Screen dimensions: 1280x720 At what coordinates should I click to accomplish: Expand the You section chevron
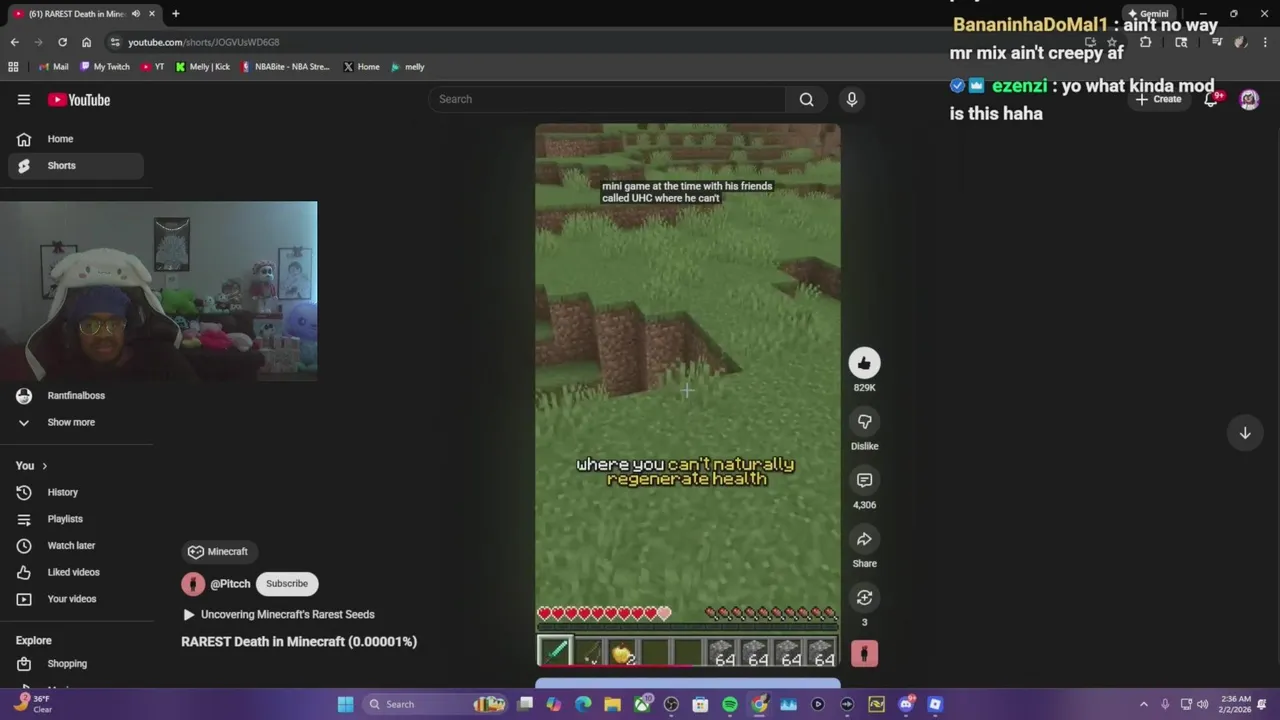coord(44,466)
